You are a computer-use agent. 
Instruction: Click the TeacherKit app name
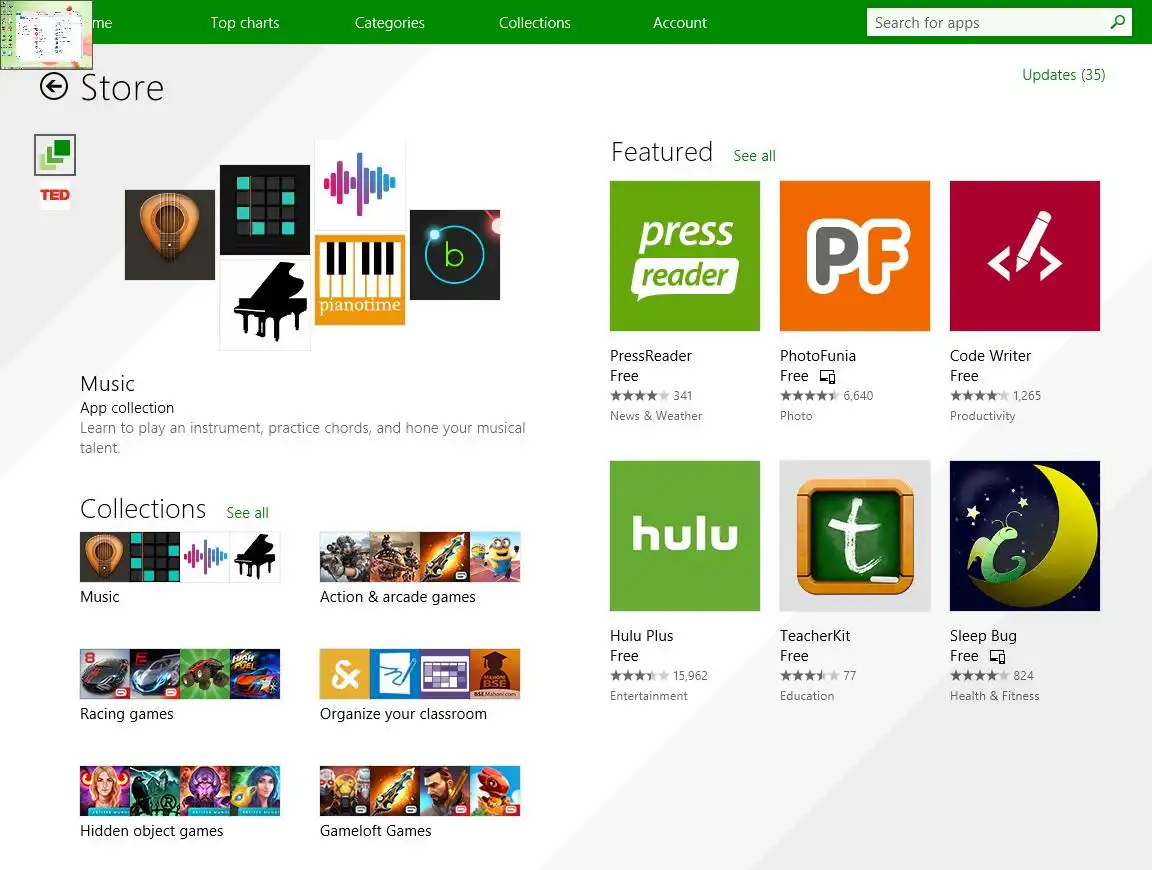point(815,636)
